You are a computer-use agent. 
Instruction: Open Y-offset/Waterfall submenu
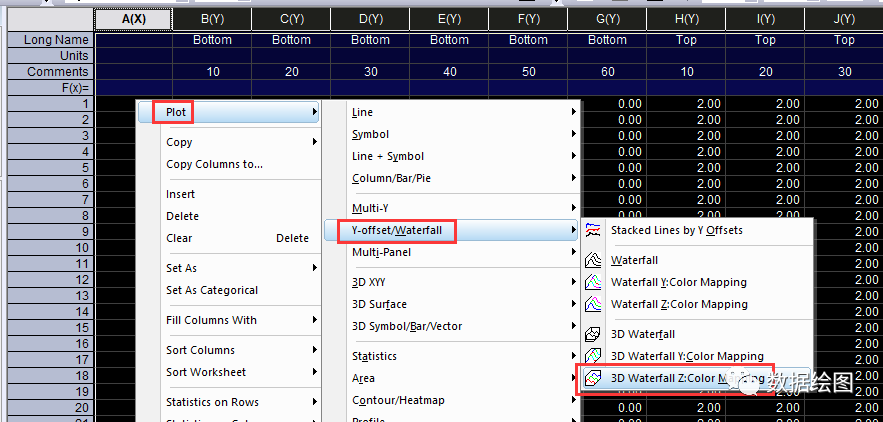point(452,230)
